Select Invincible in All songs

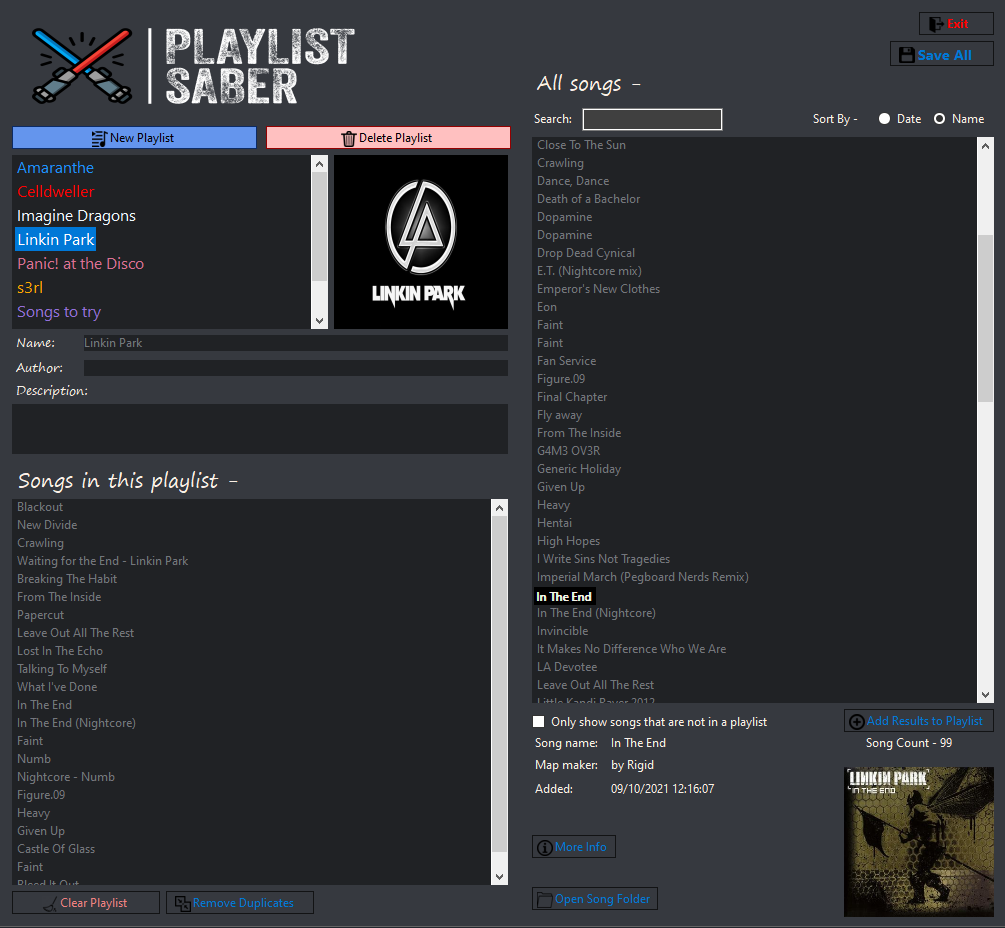[562, 631]
